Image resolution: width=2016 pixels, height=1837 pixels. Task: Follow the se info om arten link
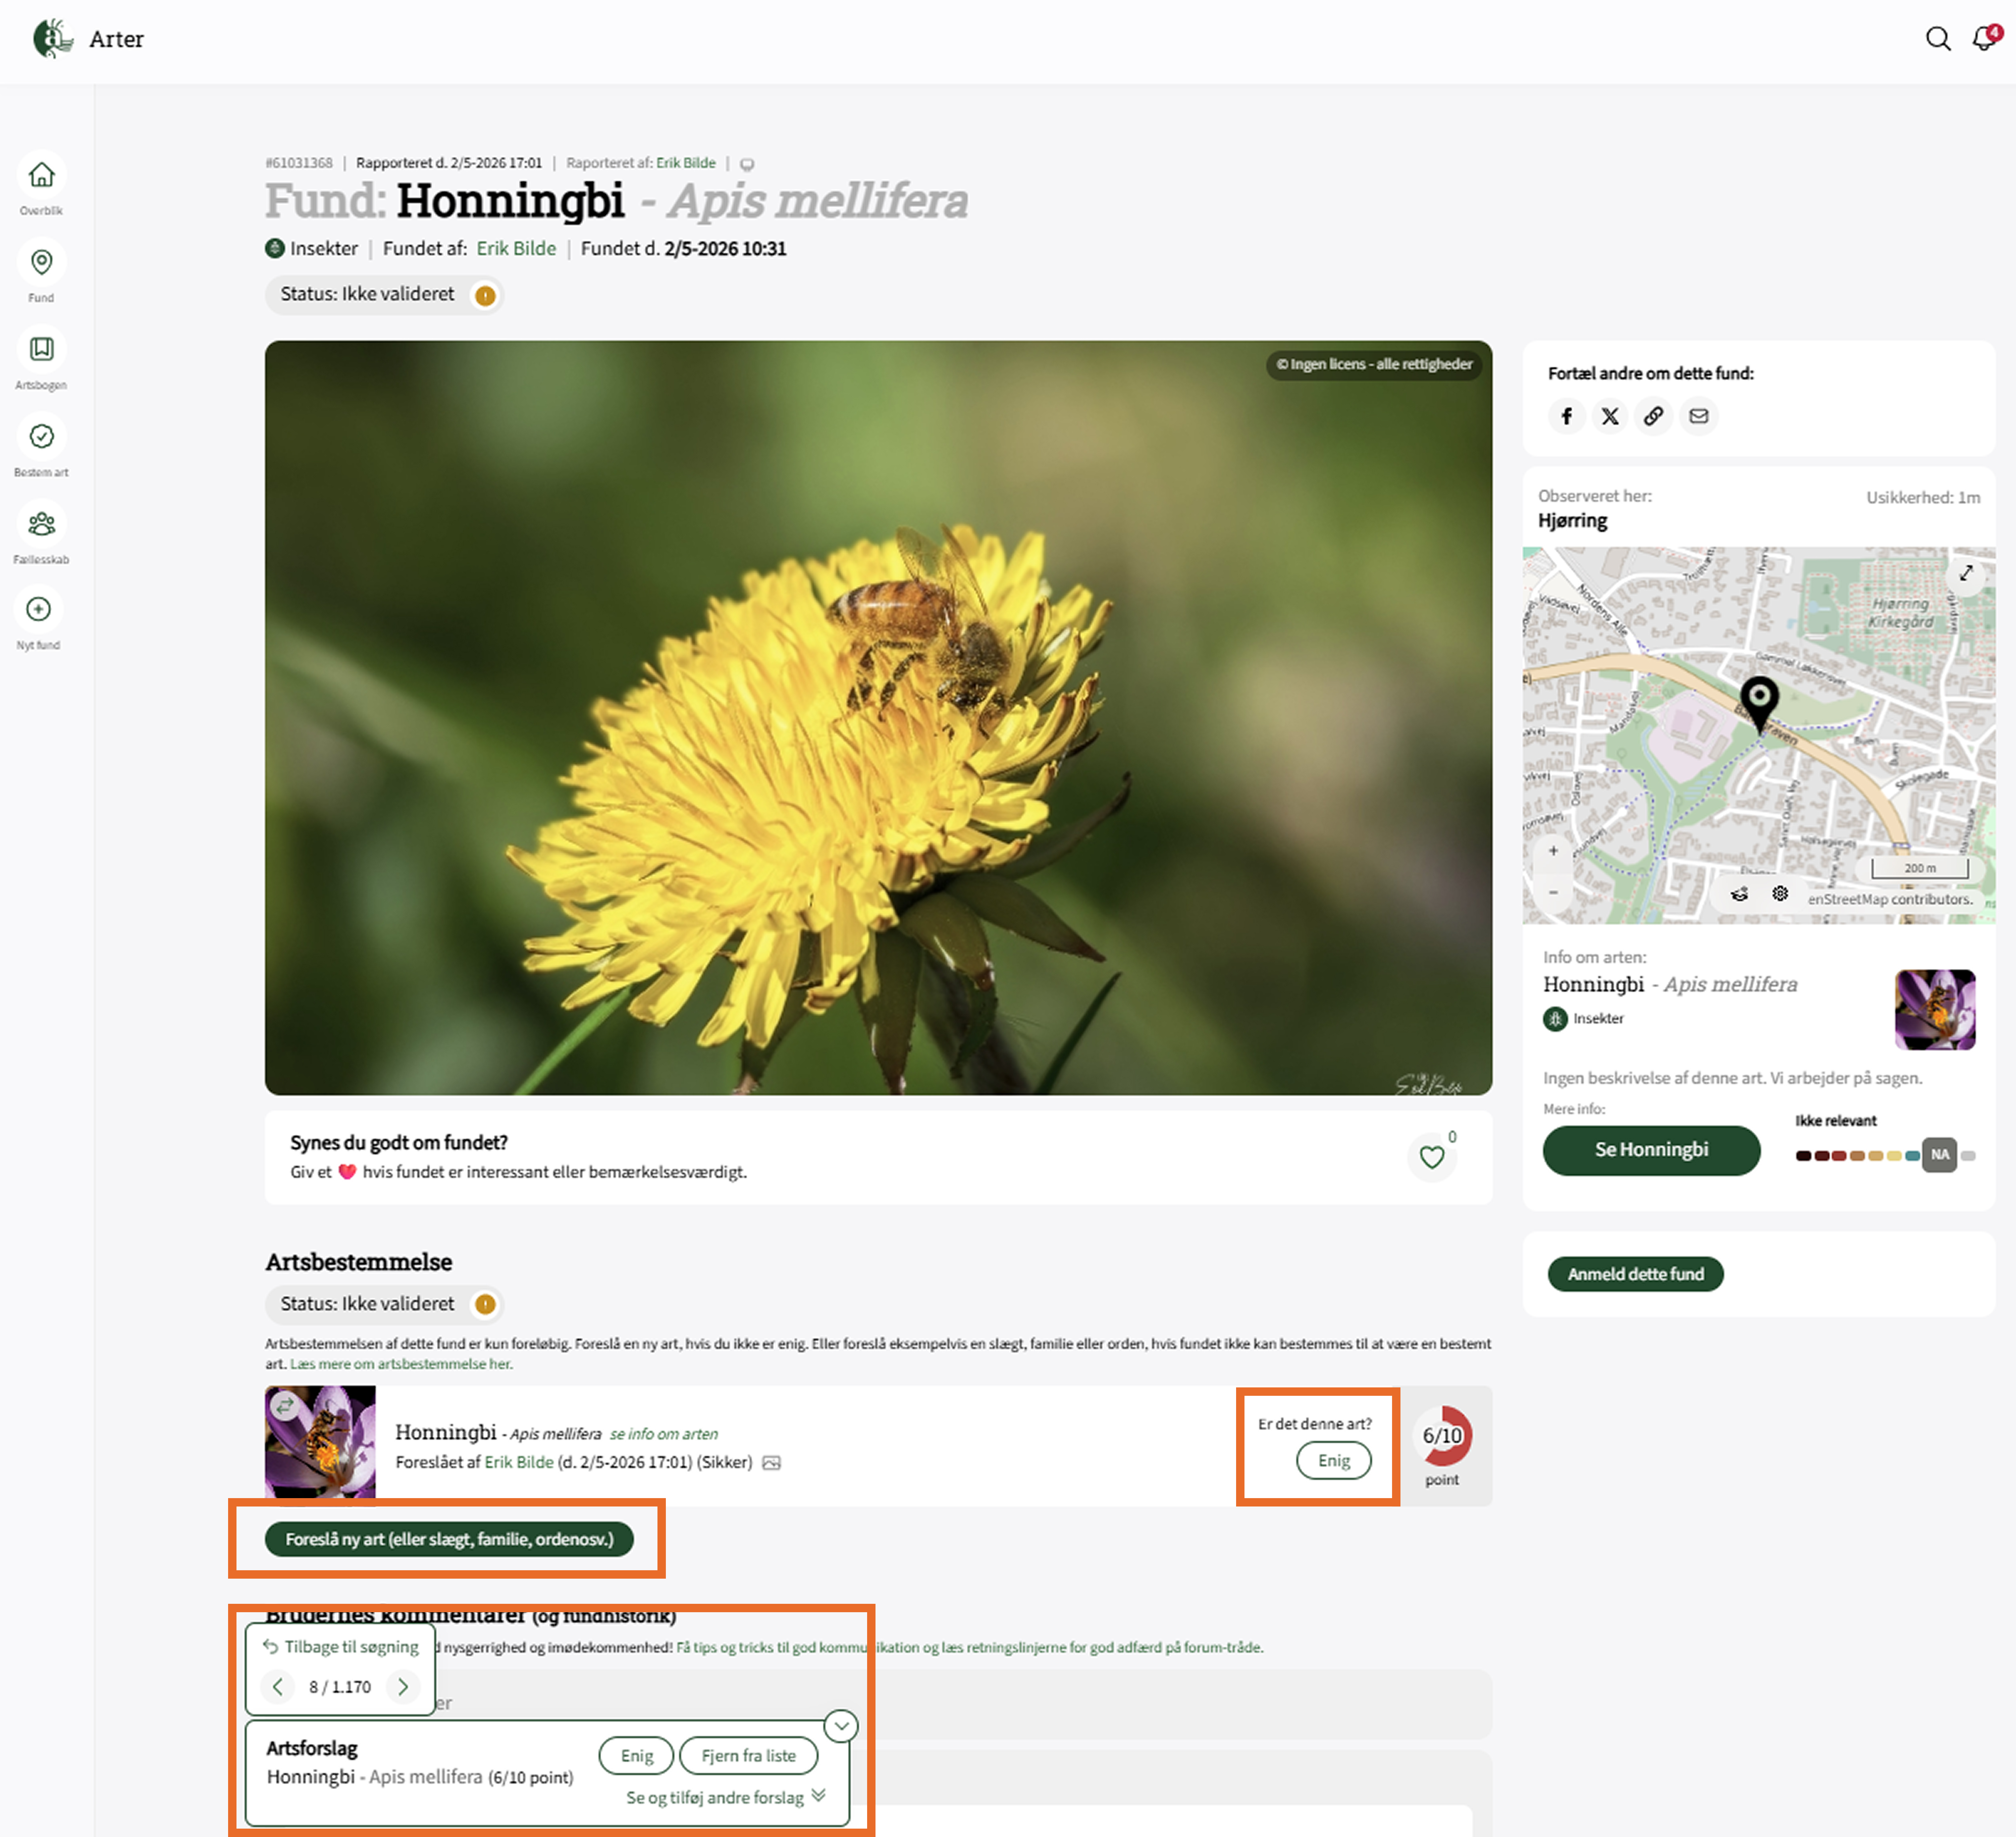[664, 1434]
